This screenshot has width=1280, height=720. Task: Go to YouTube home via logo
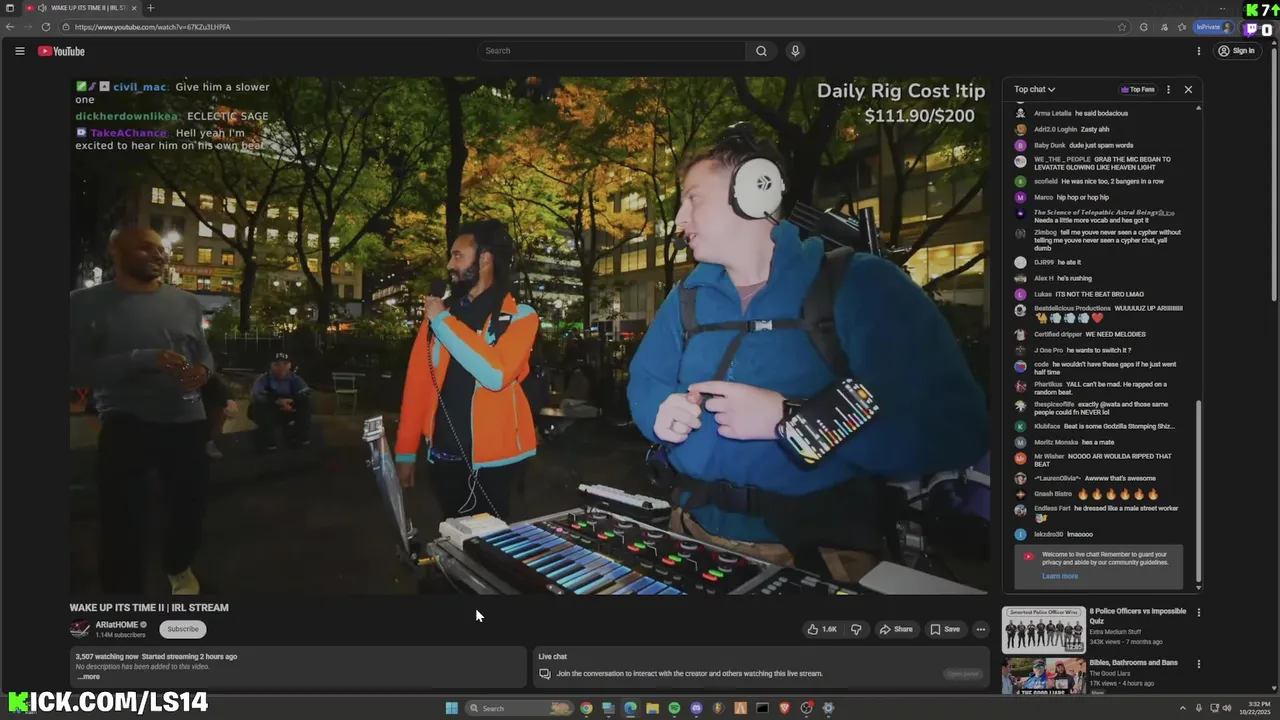61,51
